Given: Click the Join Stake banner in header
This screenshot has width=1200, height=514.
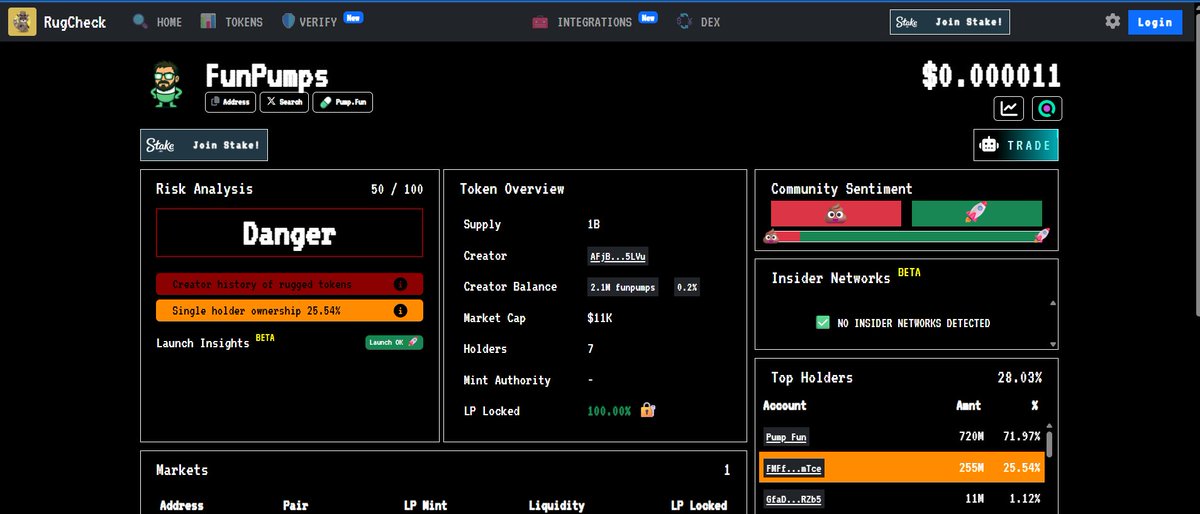Looking at the screenshot, I should click(x=949, y=21).
